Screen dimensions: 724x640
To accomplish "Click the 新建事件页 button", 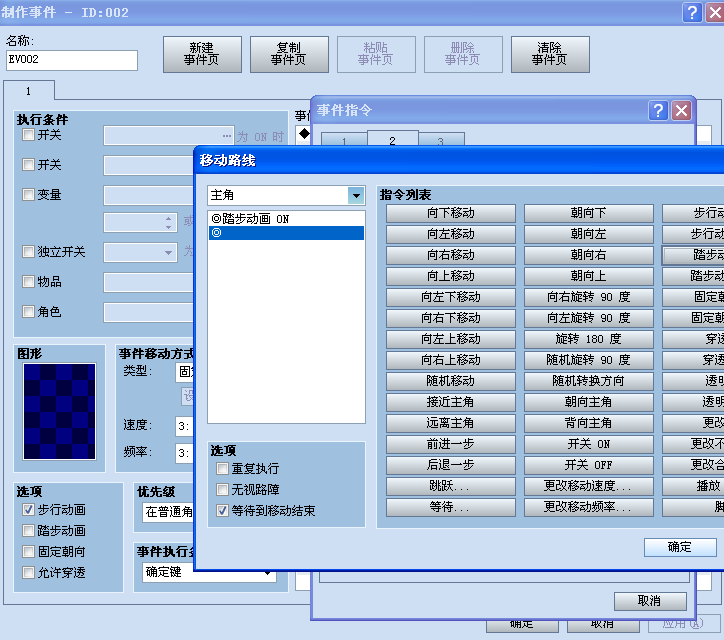I will tap(202, 54).
